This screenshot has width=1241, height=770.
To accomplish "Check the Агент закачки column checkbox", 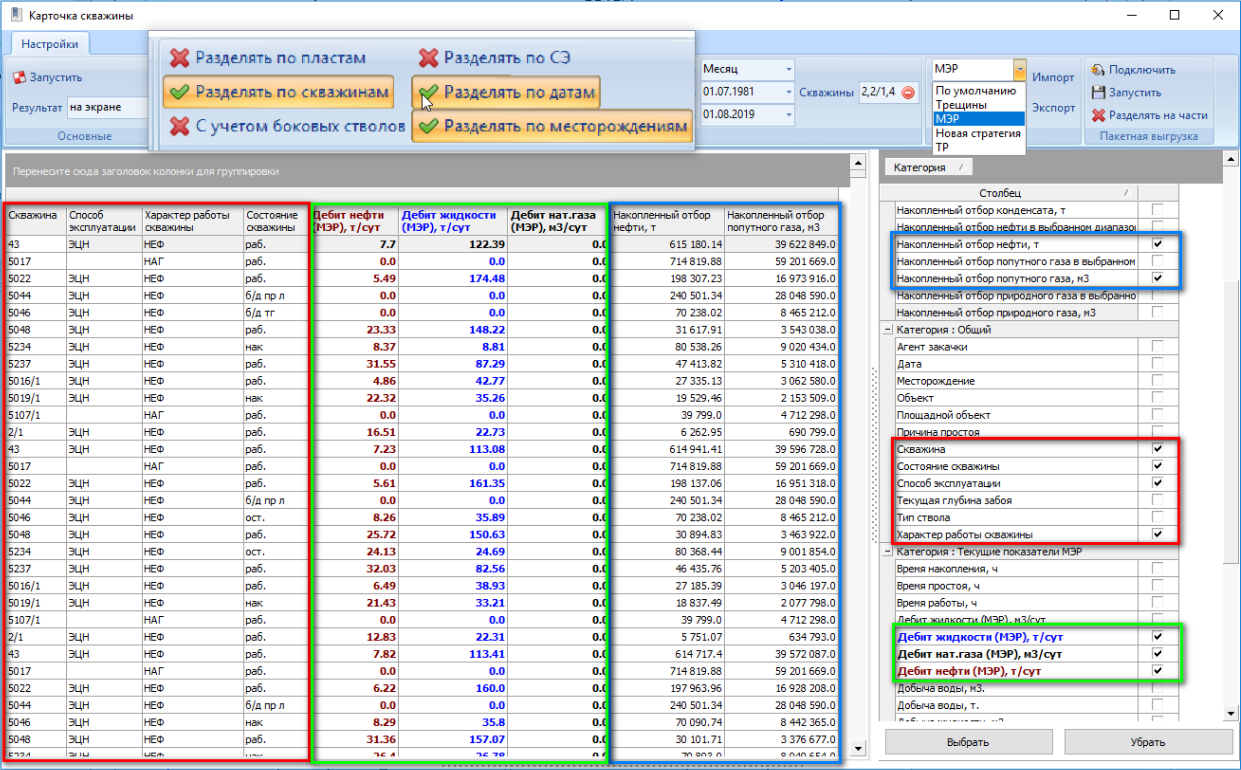I will click(1157, 347).
